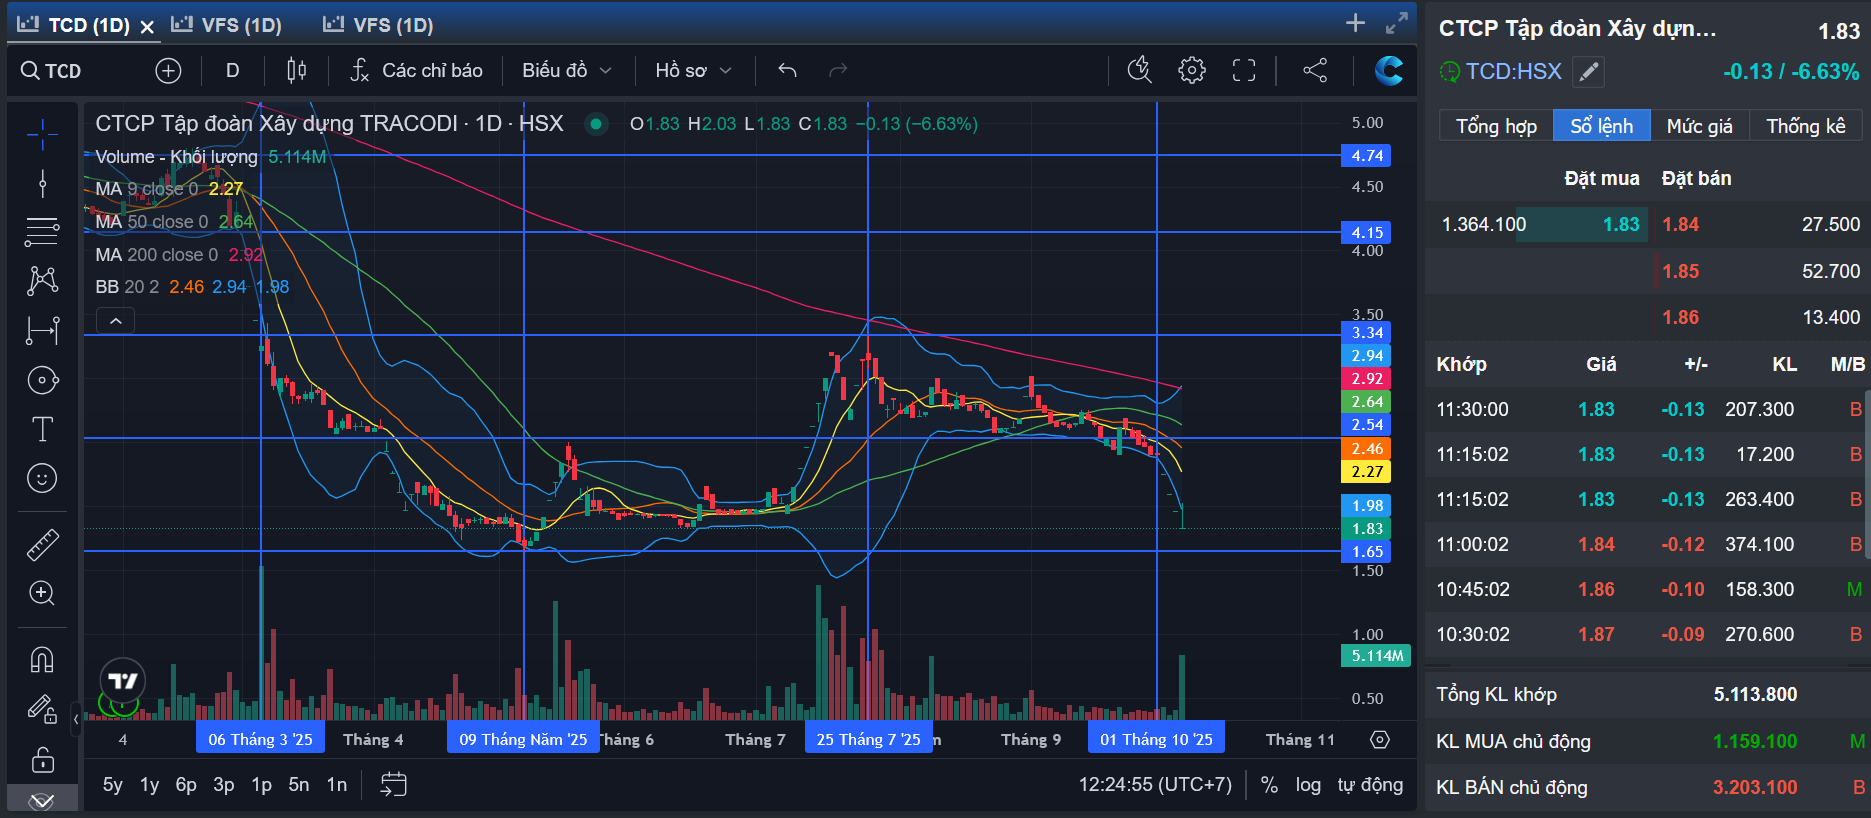Add a new chart tab
This screenshot has height=818, width=1871.
[1355, 23]
